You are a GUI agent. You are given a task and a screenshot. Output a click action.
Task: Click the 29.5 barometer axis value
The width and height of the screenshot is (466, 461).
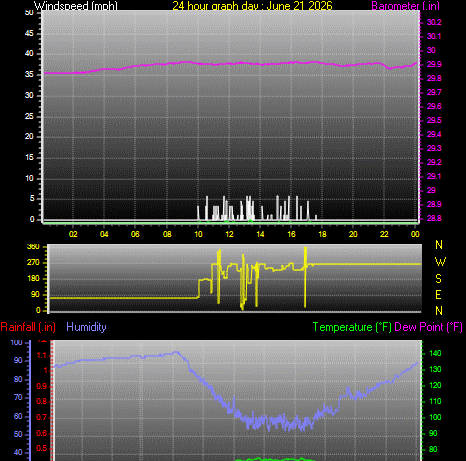(x=434, y=120)
